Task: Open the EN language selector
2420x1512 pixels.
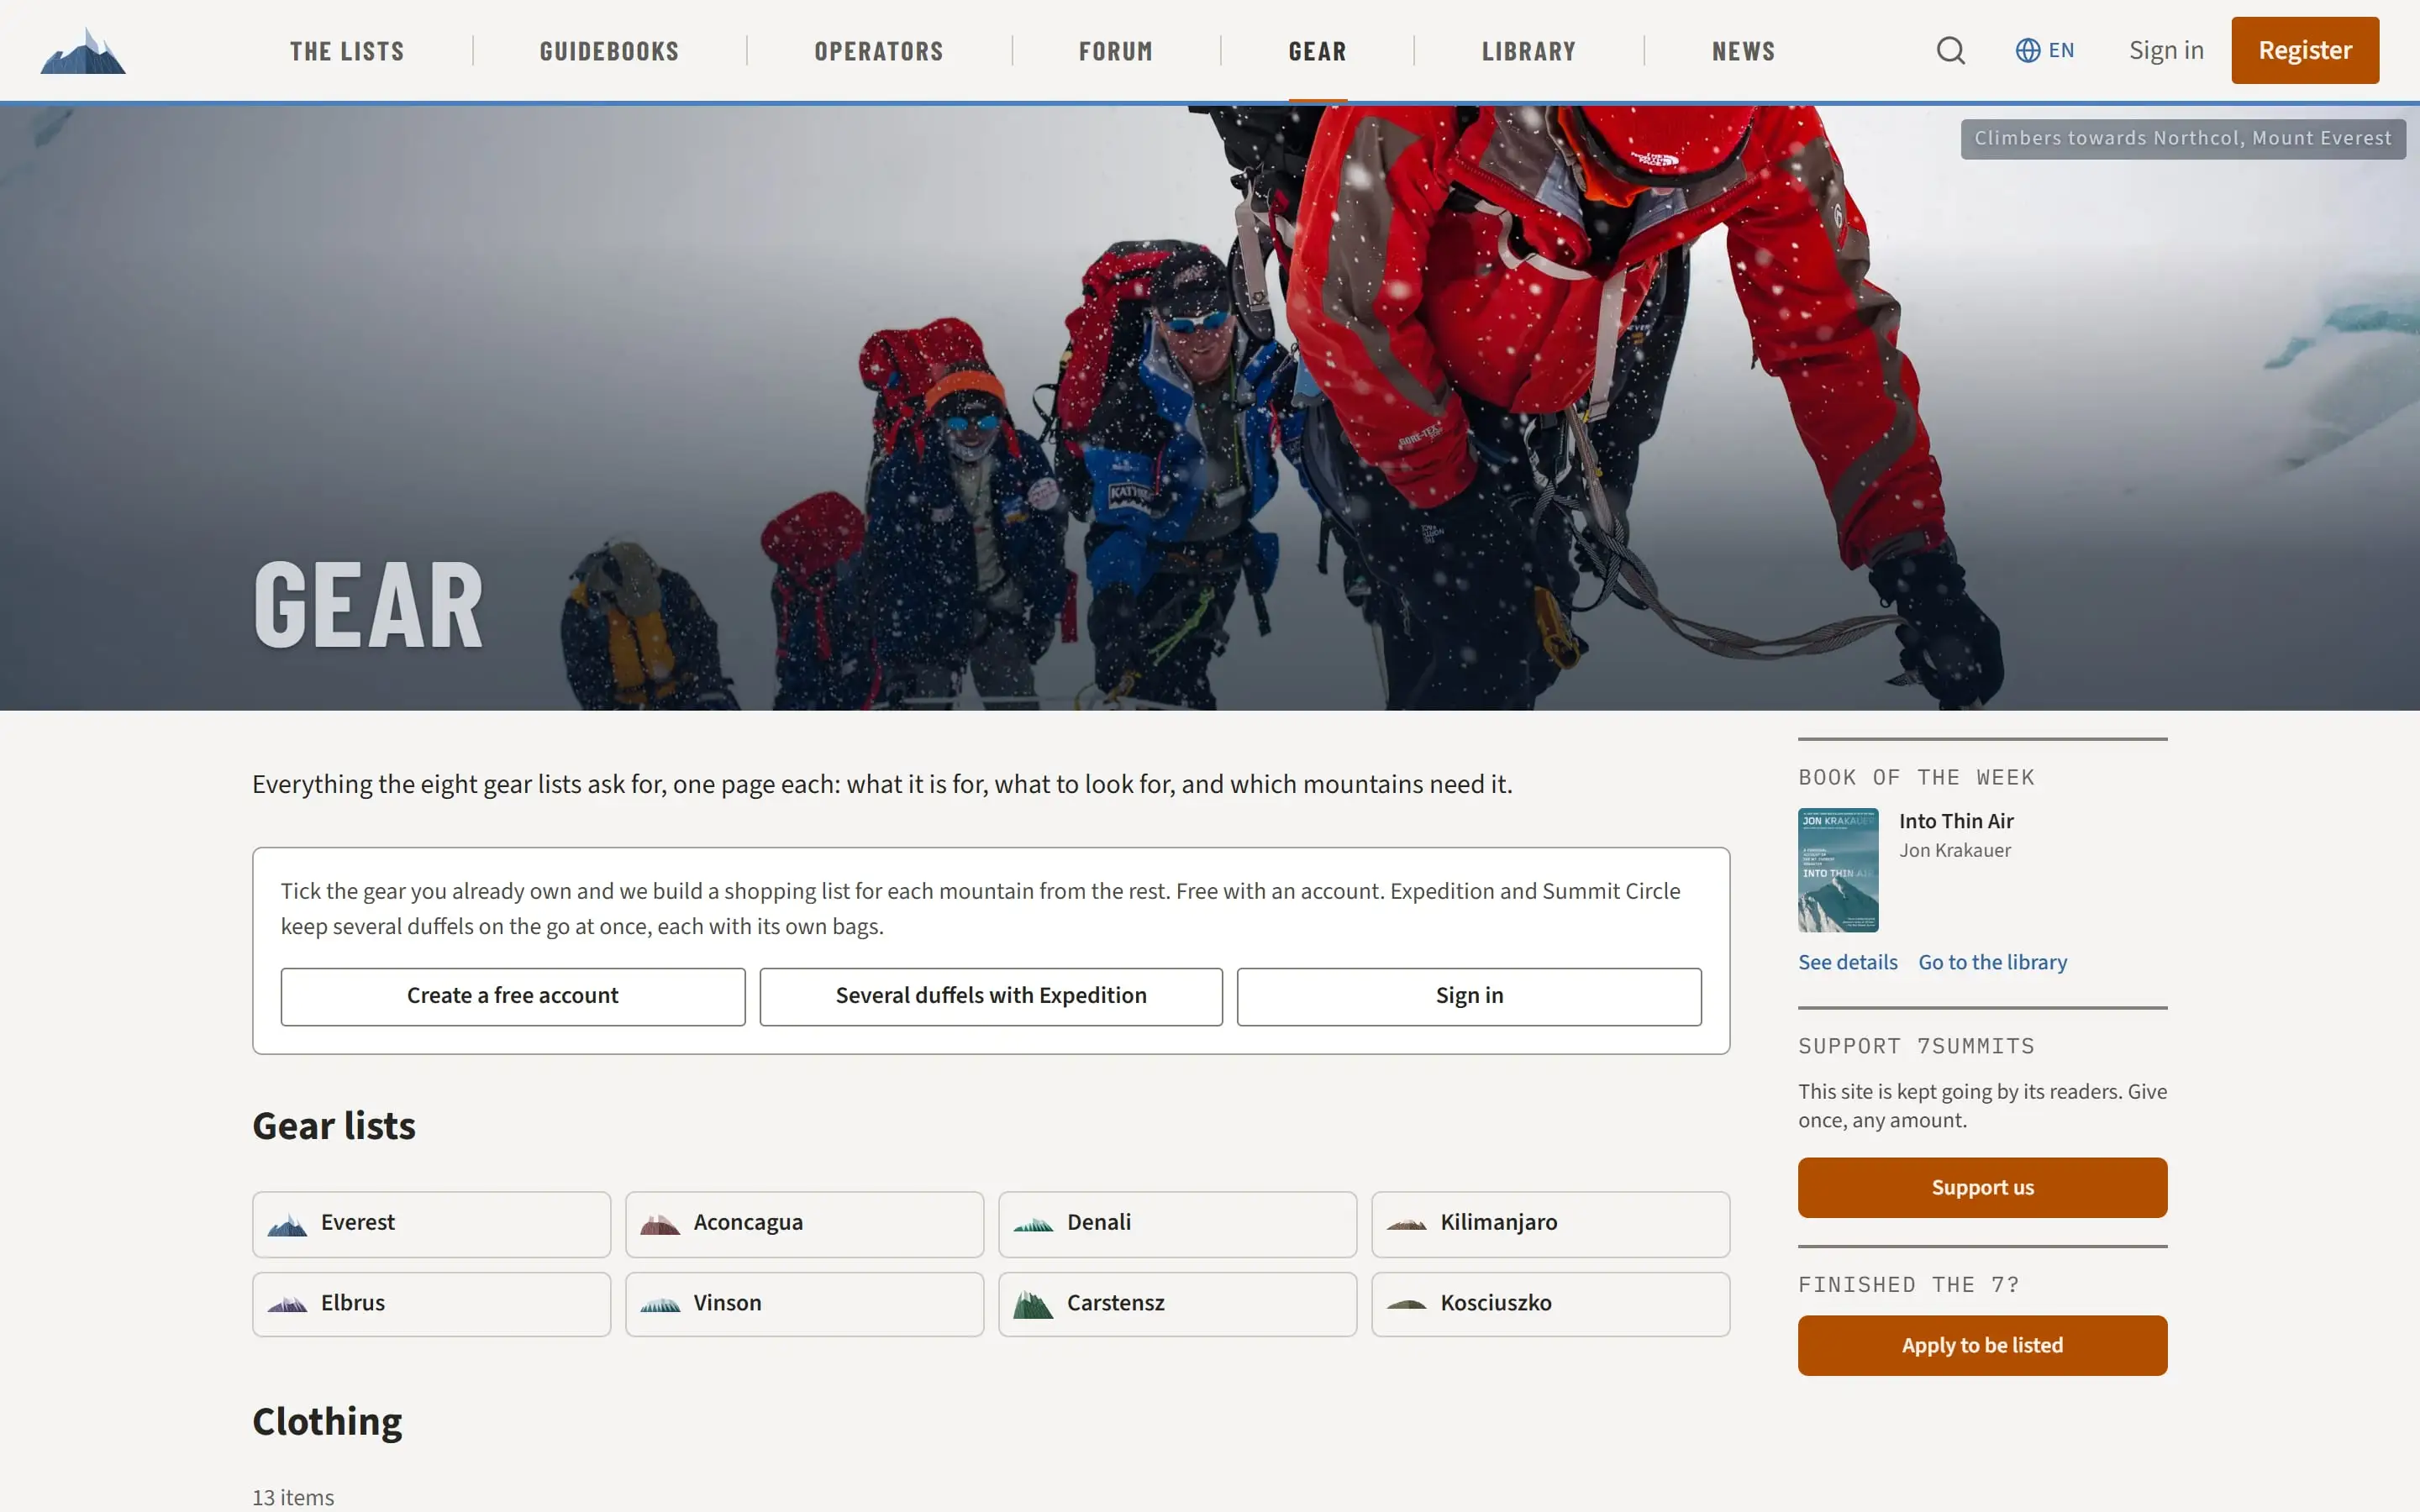Action: pyautogui.click(x=2045, y=50)
